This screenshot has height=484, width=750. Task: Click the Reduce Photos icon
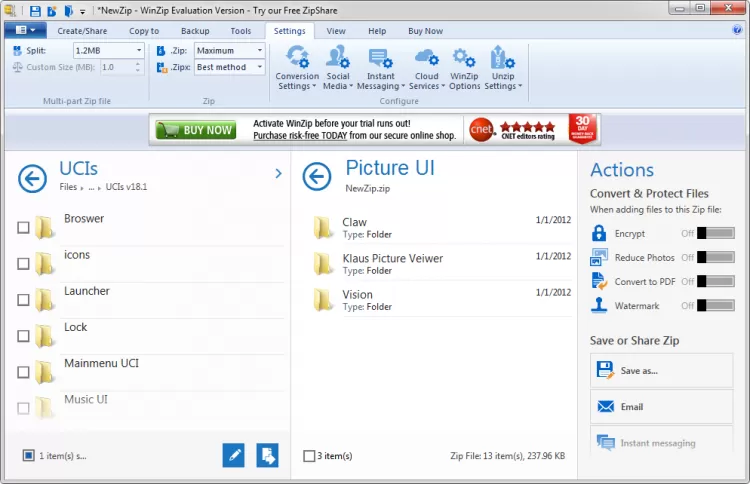[x=599, y=257]
